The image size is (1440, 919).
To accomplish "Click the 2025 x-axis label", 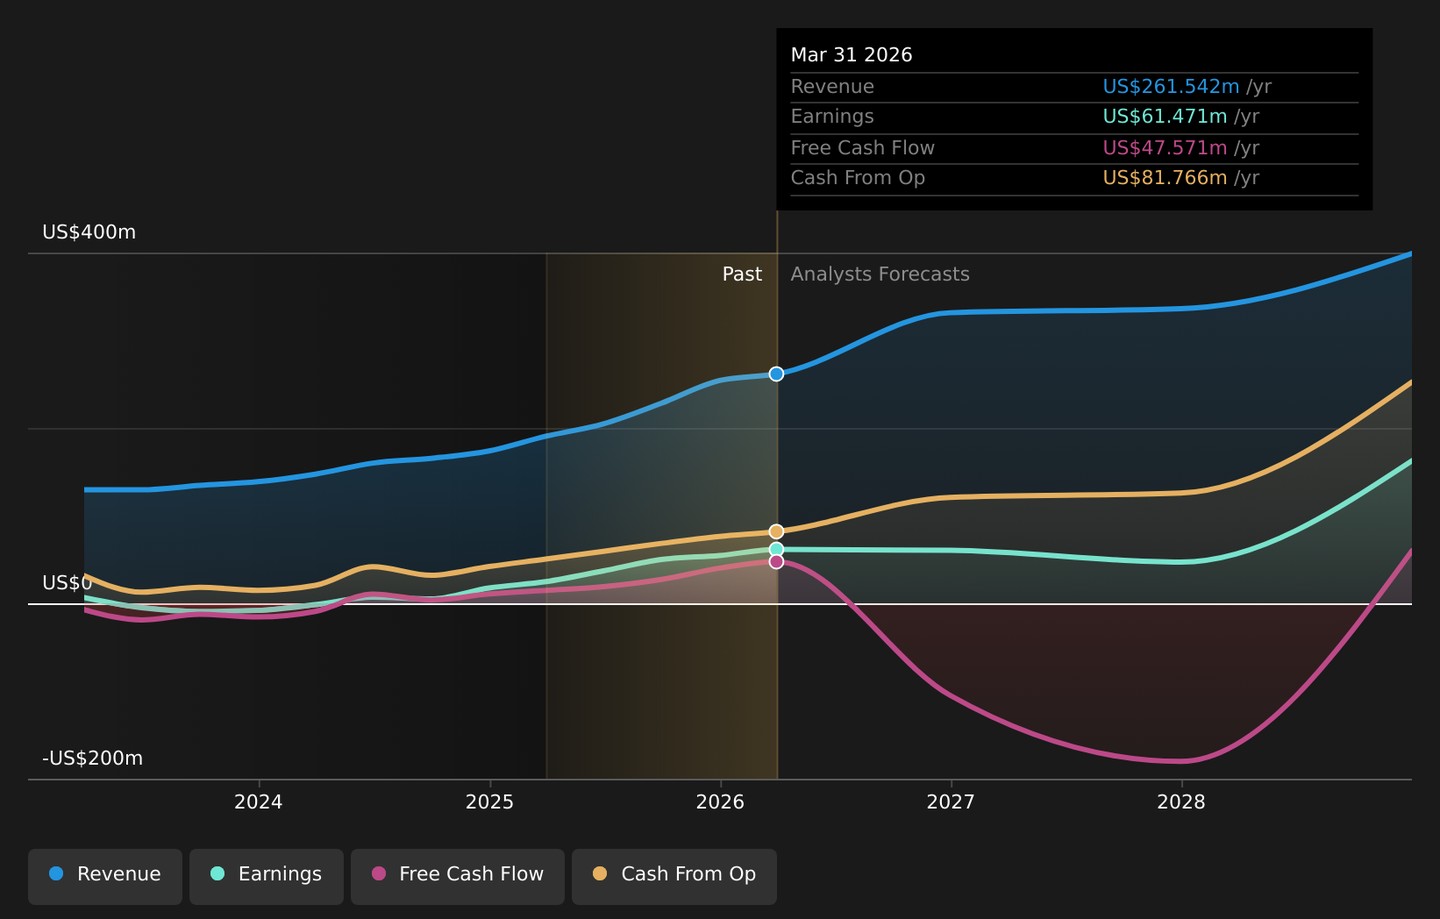I will [489, 802].
